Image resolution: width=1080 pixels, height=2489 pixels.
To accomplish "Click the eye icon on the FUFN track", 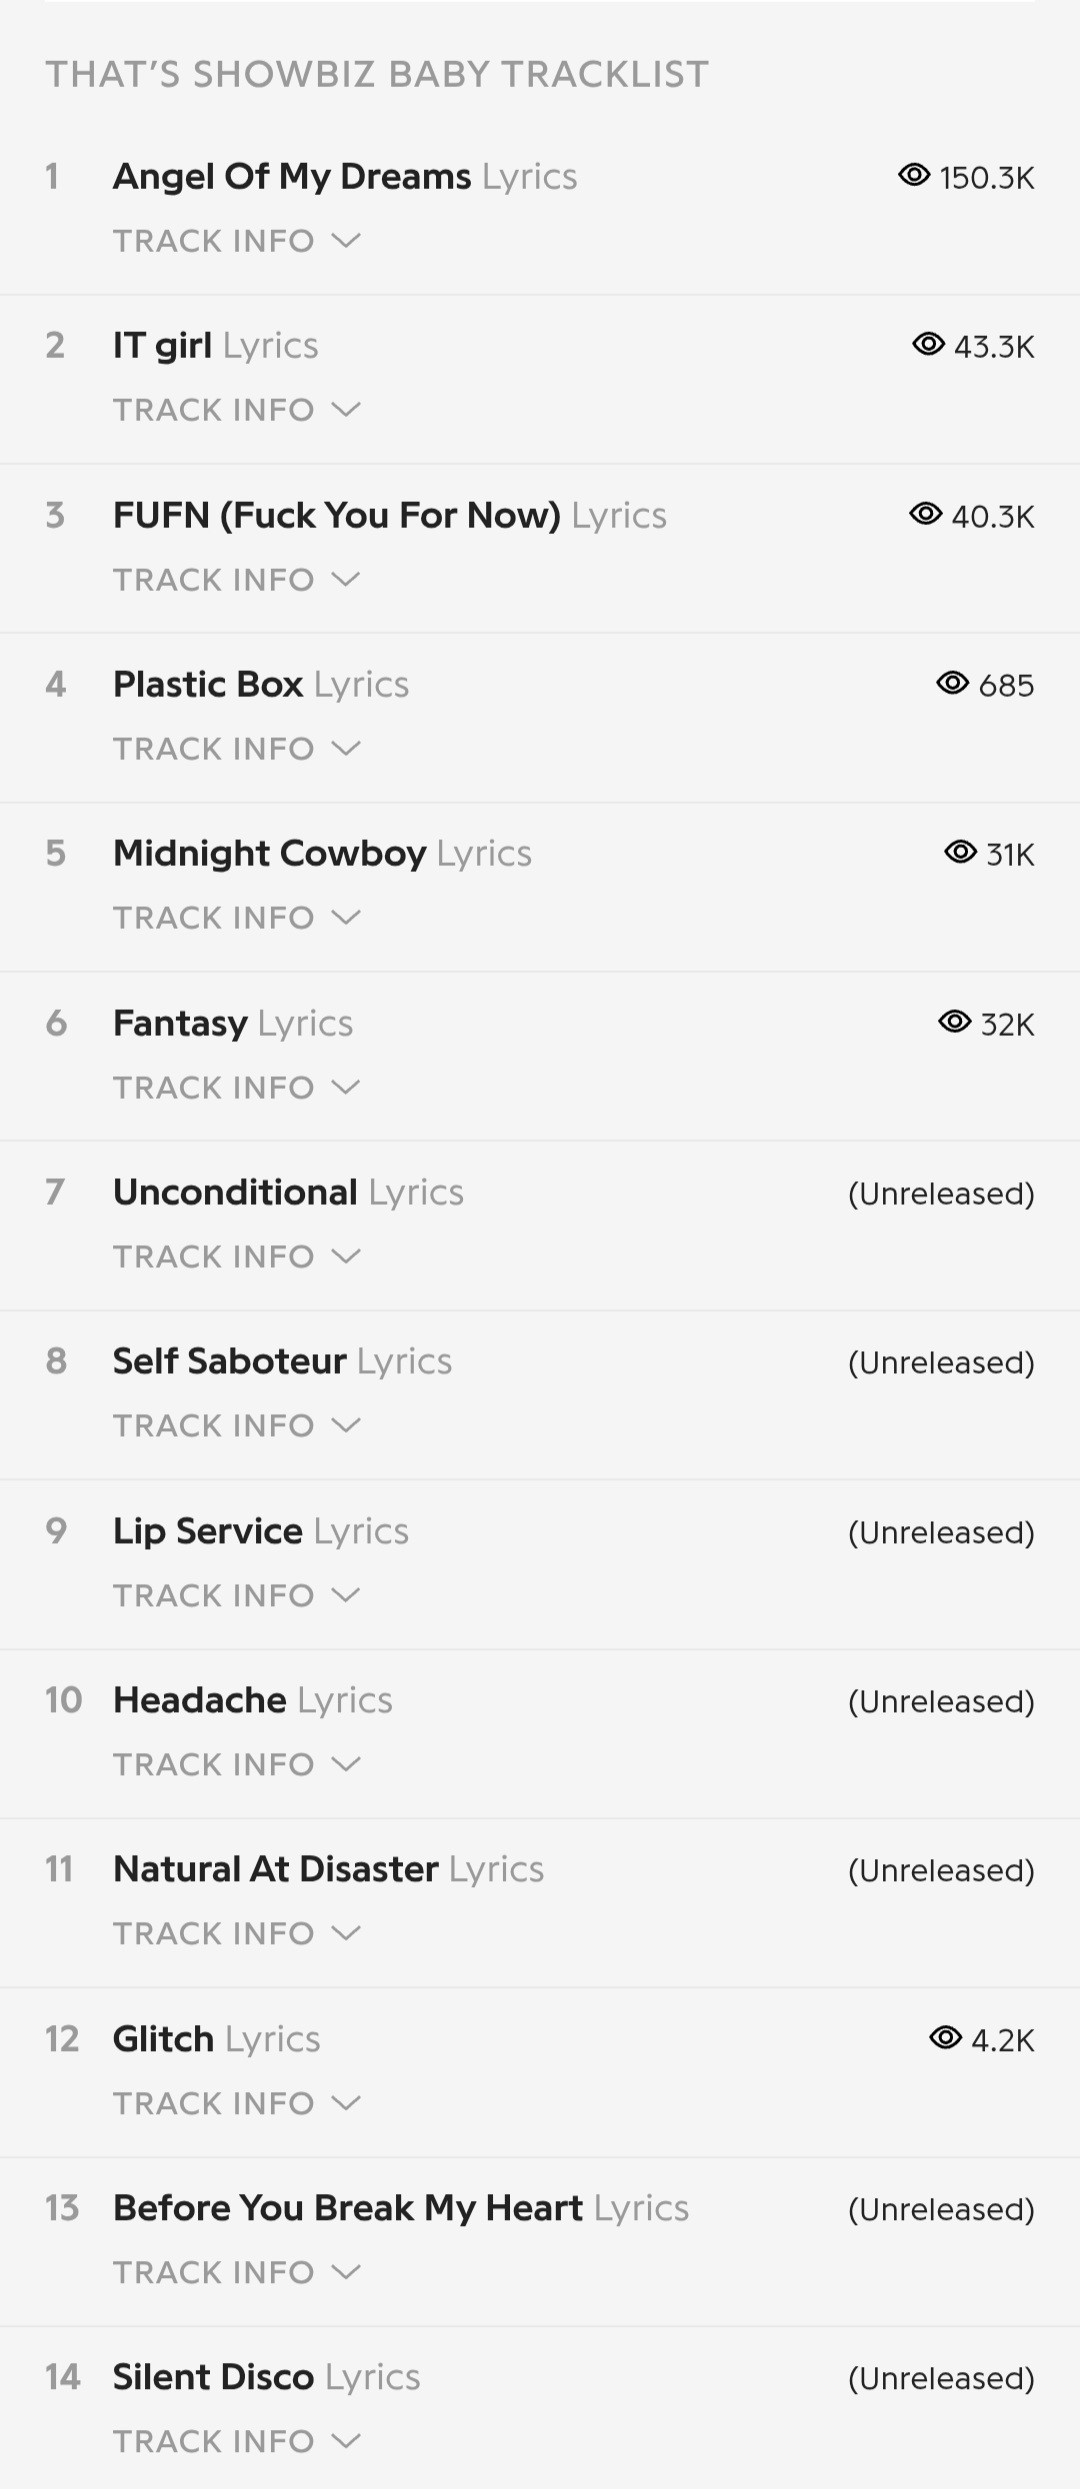I will click(925, 514).
